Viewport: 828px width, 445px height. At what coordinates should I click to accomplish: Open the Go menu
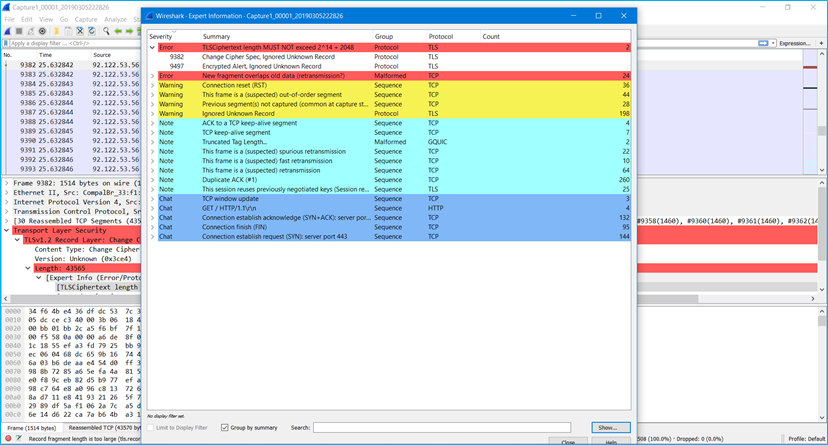pyautogui.click(x=64, y=20)
